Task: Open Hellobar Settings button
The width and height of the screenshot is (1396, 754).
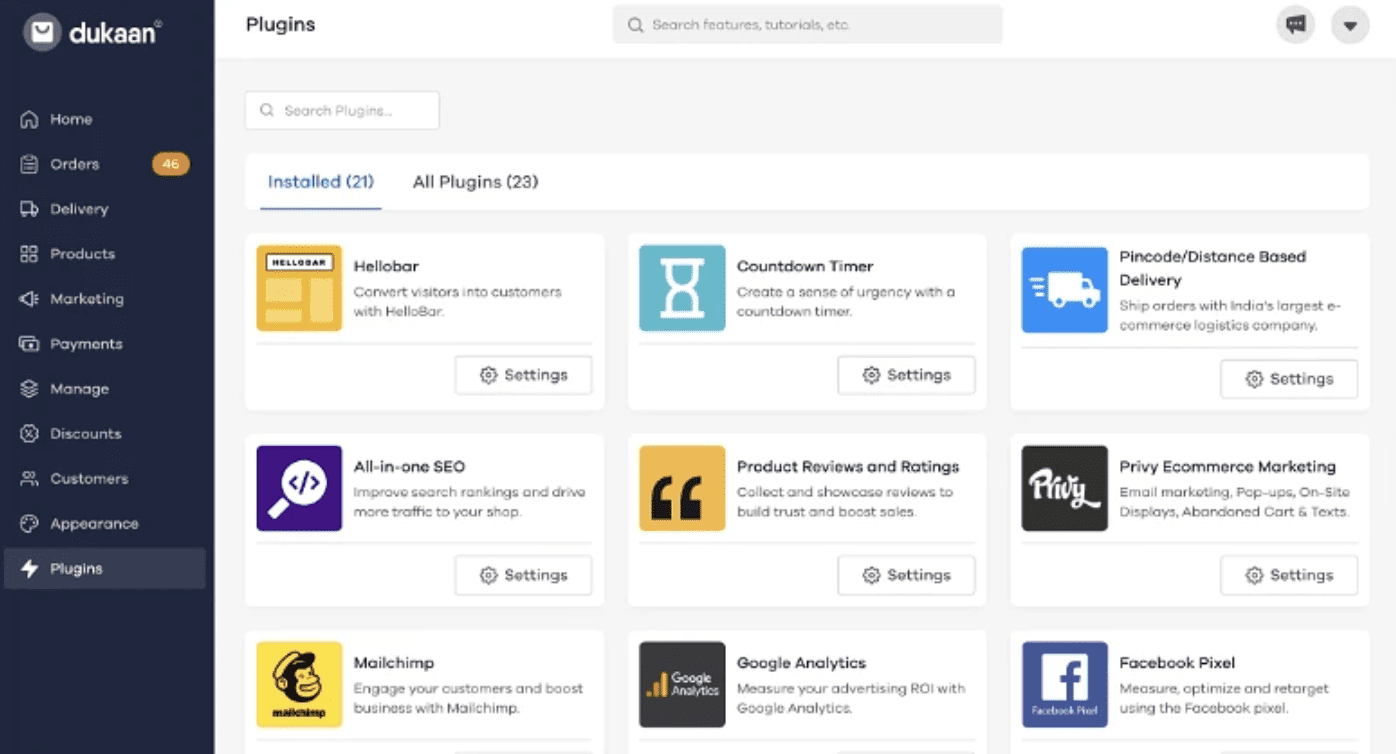Action: point(523,375)
